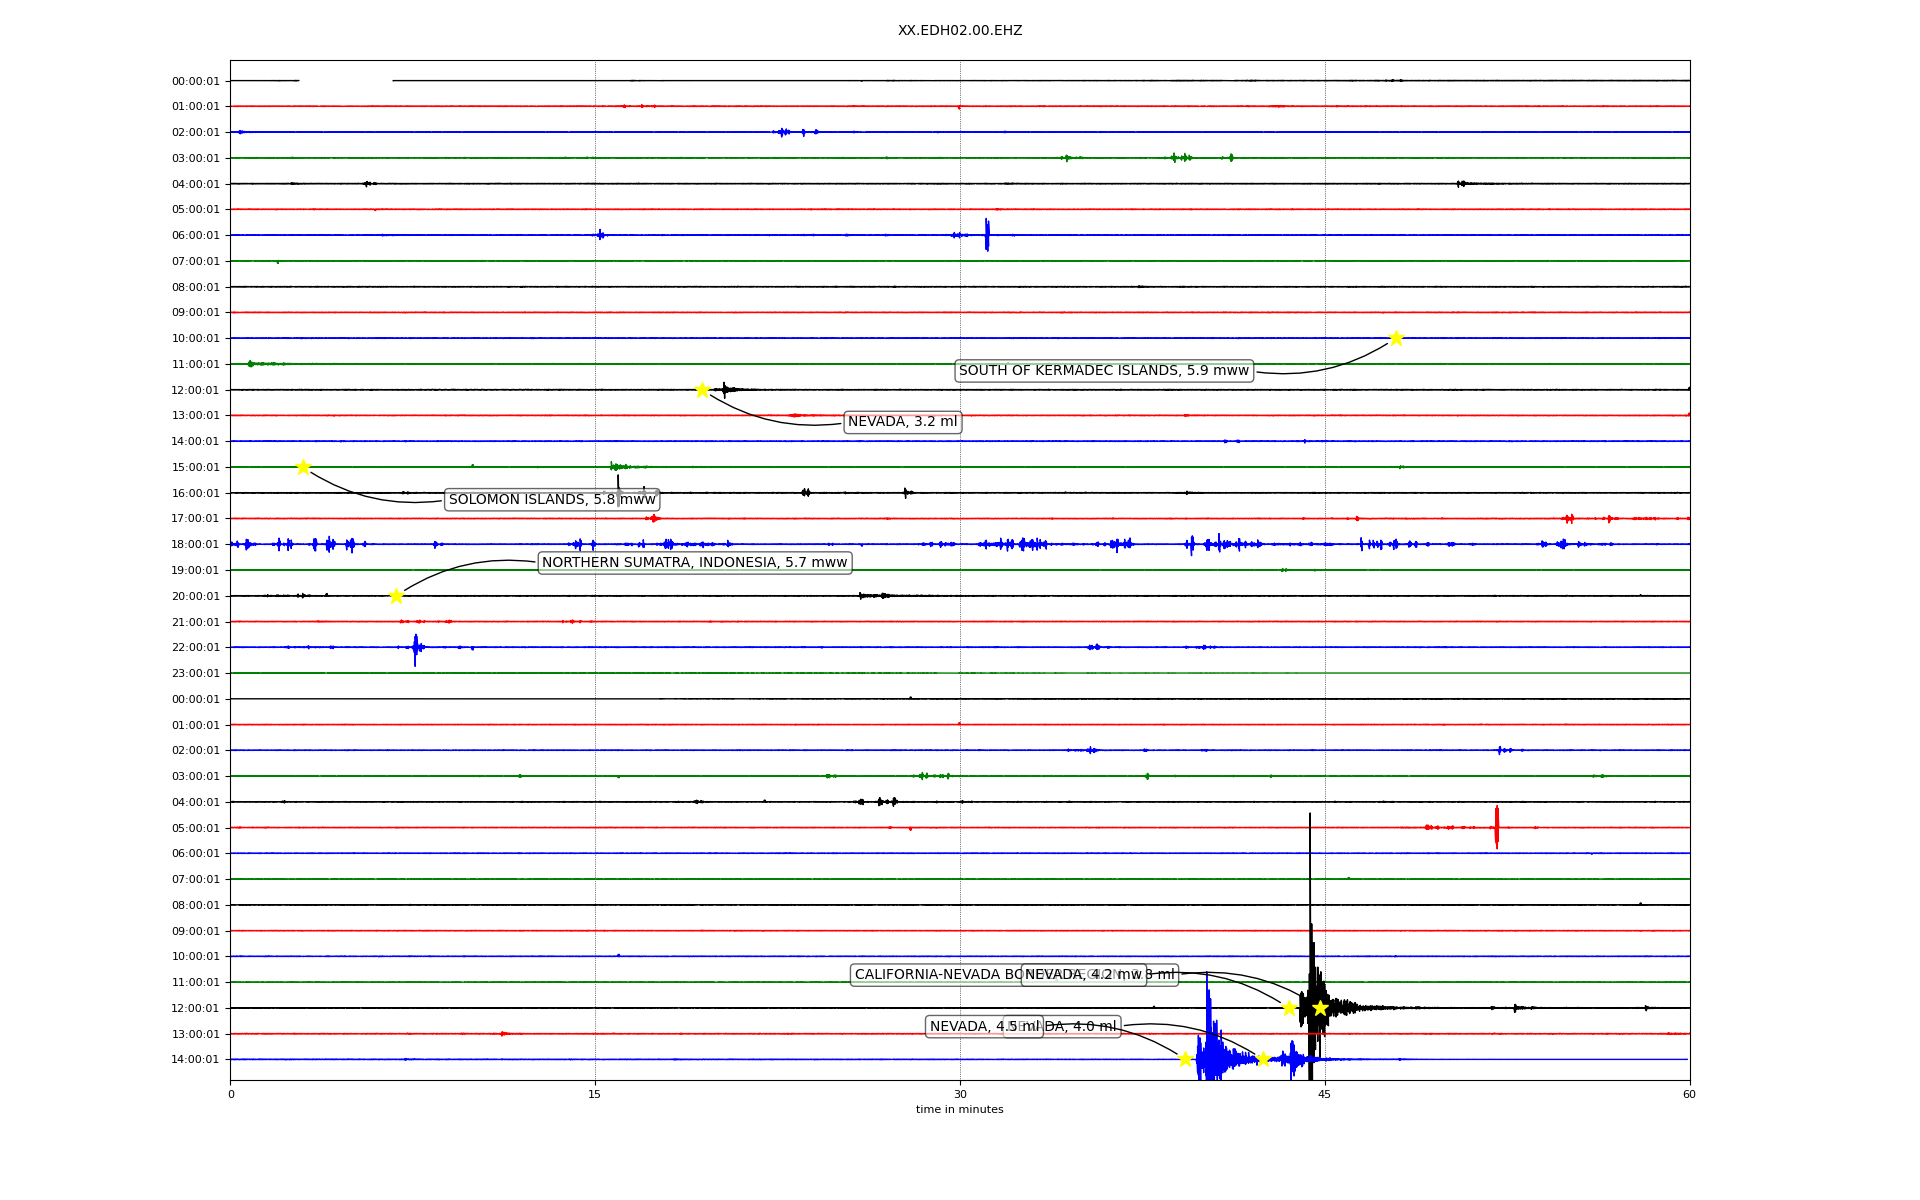Click the Nevada 3.2 ml event star
Viewport: 1920px width, 1200px height.
(x=702, y=390)
